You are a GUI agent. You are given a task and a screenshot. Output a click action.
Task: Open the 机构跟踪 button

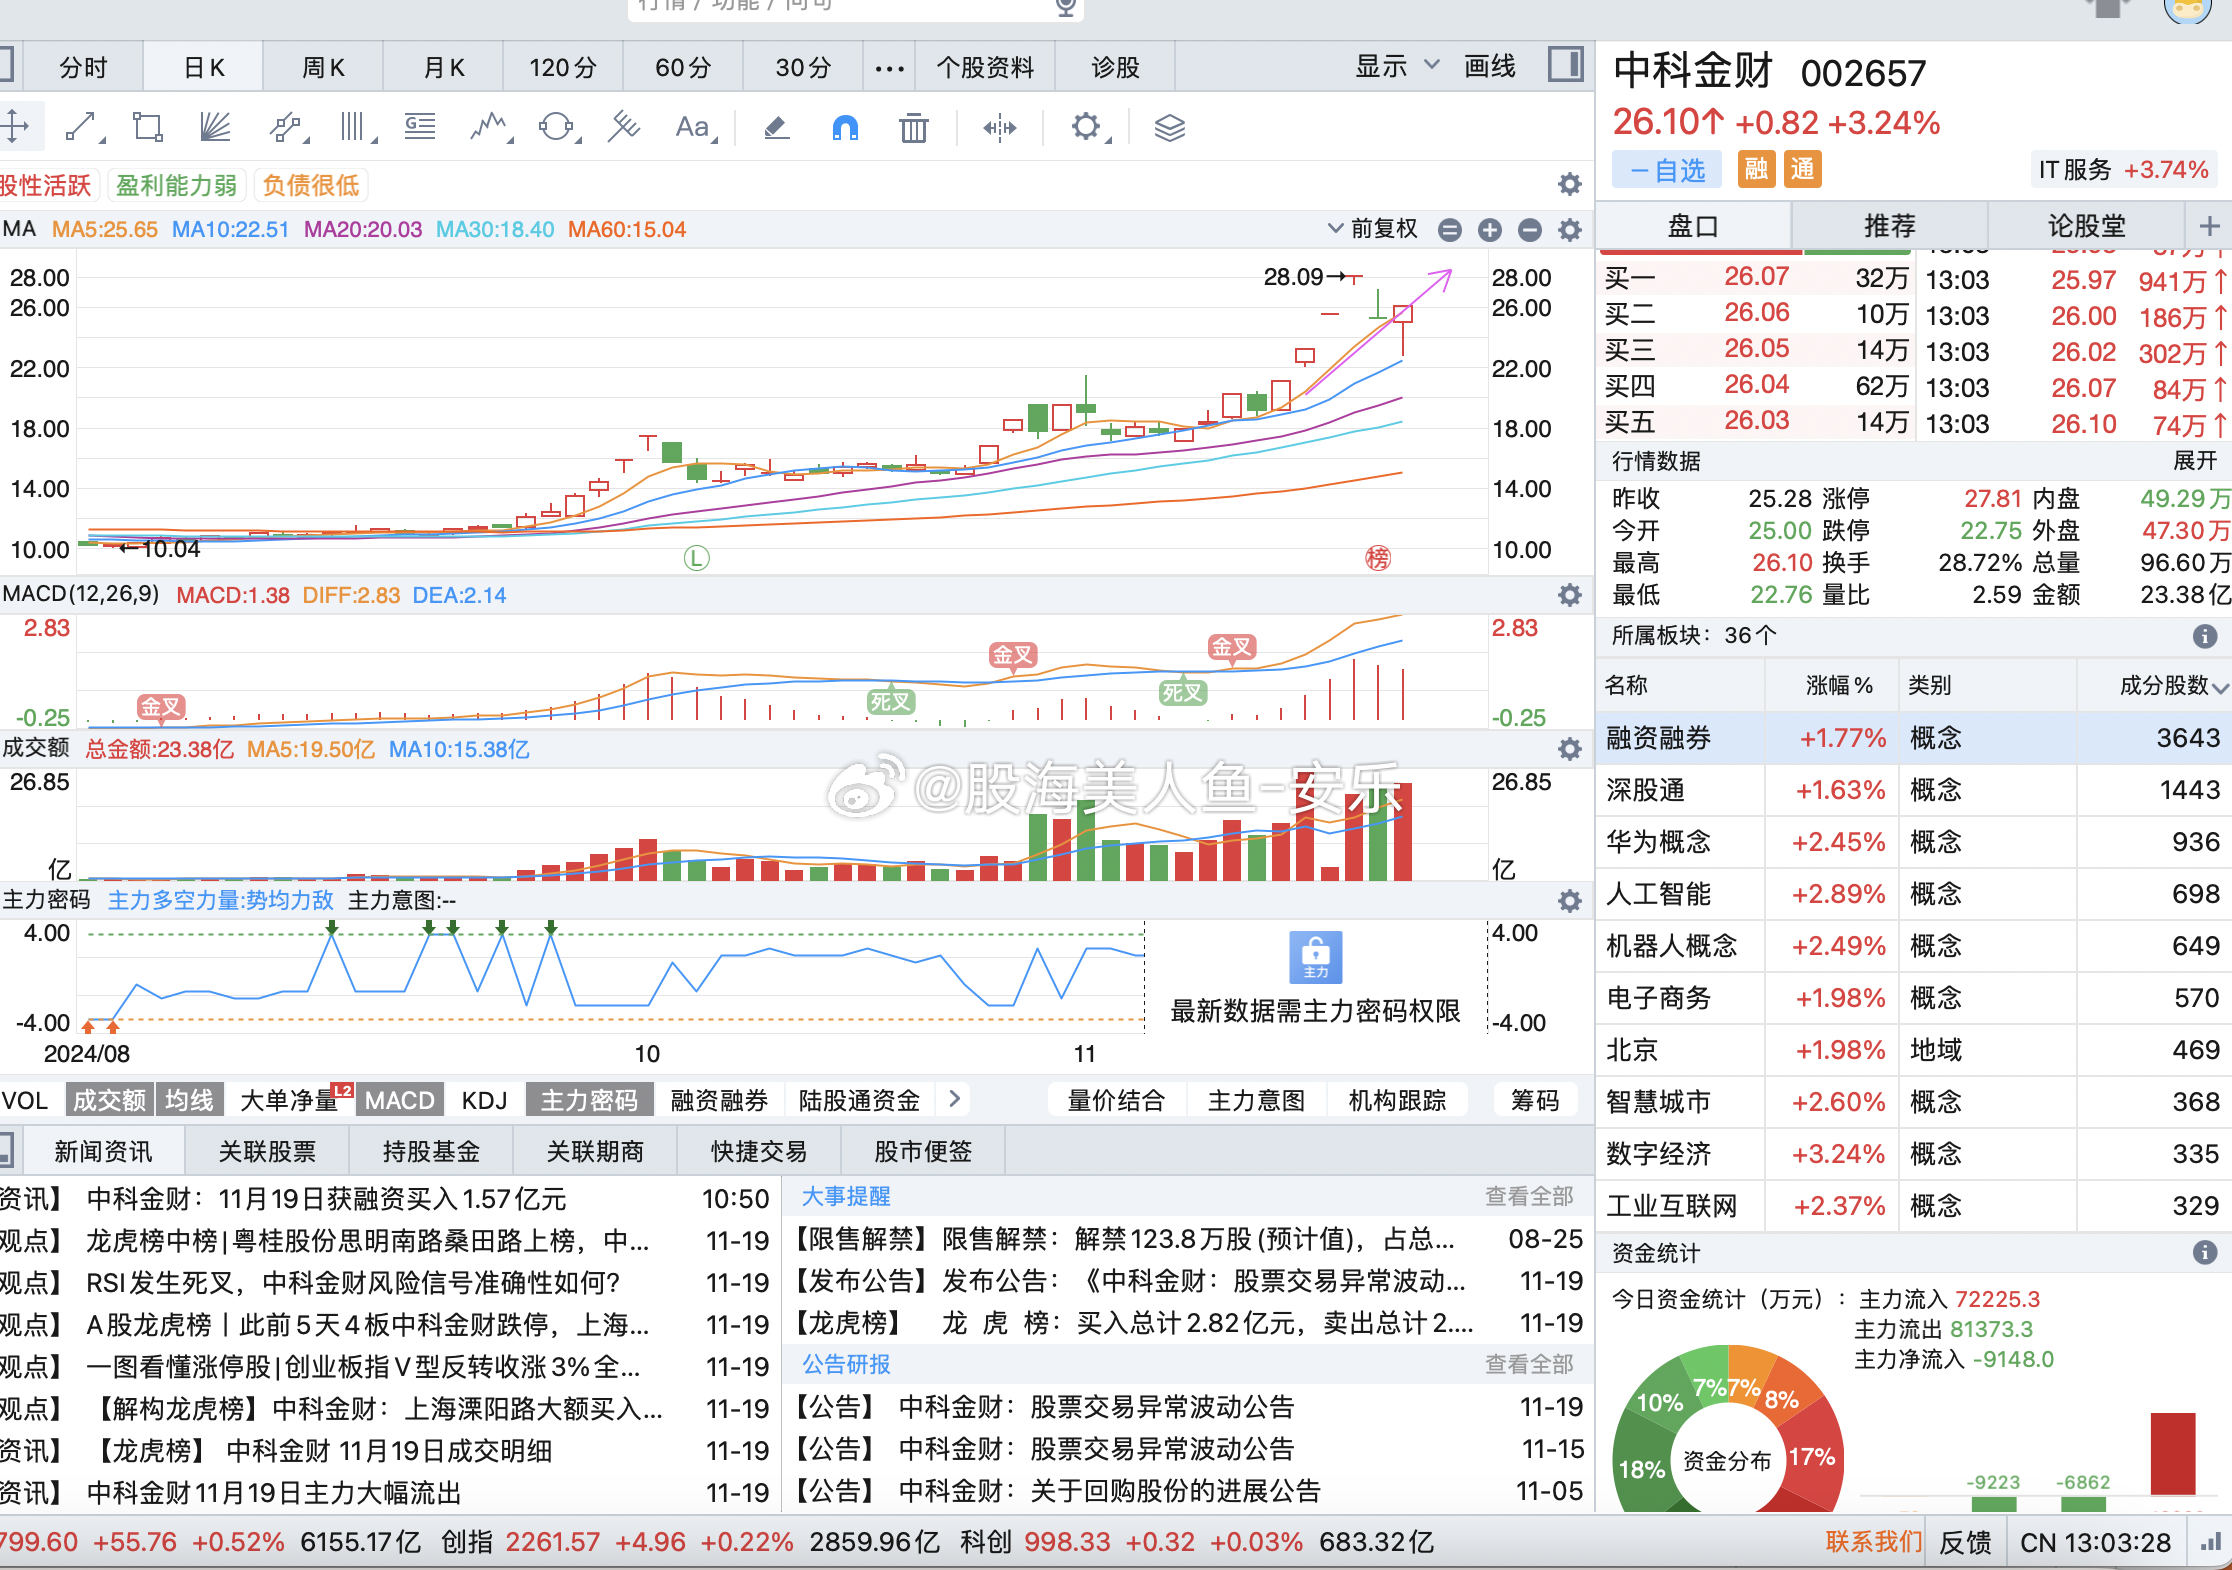[x=1397, y=1100]
